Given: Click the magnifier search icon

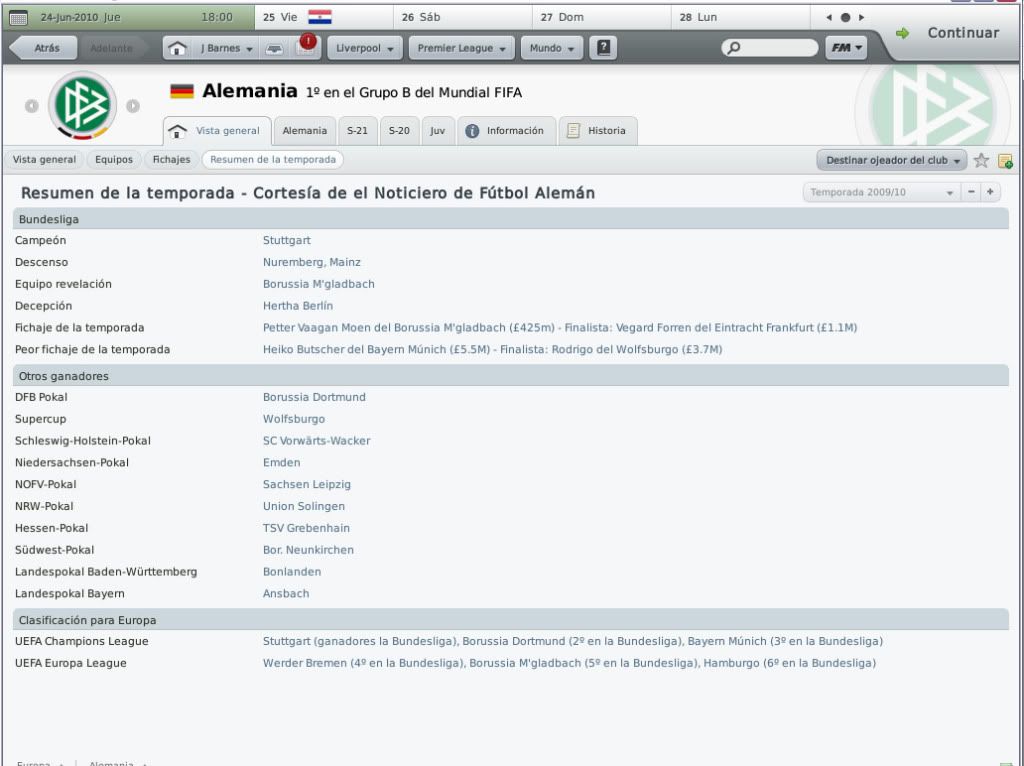Looking at the screenshot, I should coord(734,48).
